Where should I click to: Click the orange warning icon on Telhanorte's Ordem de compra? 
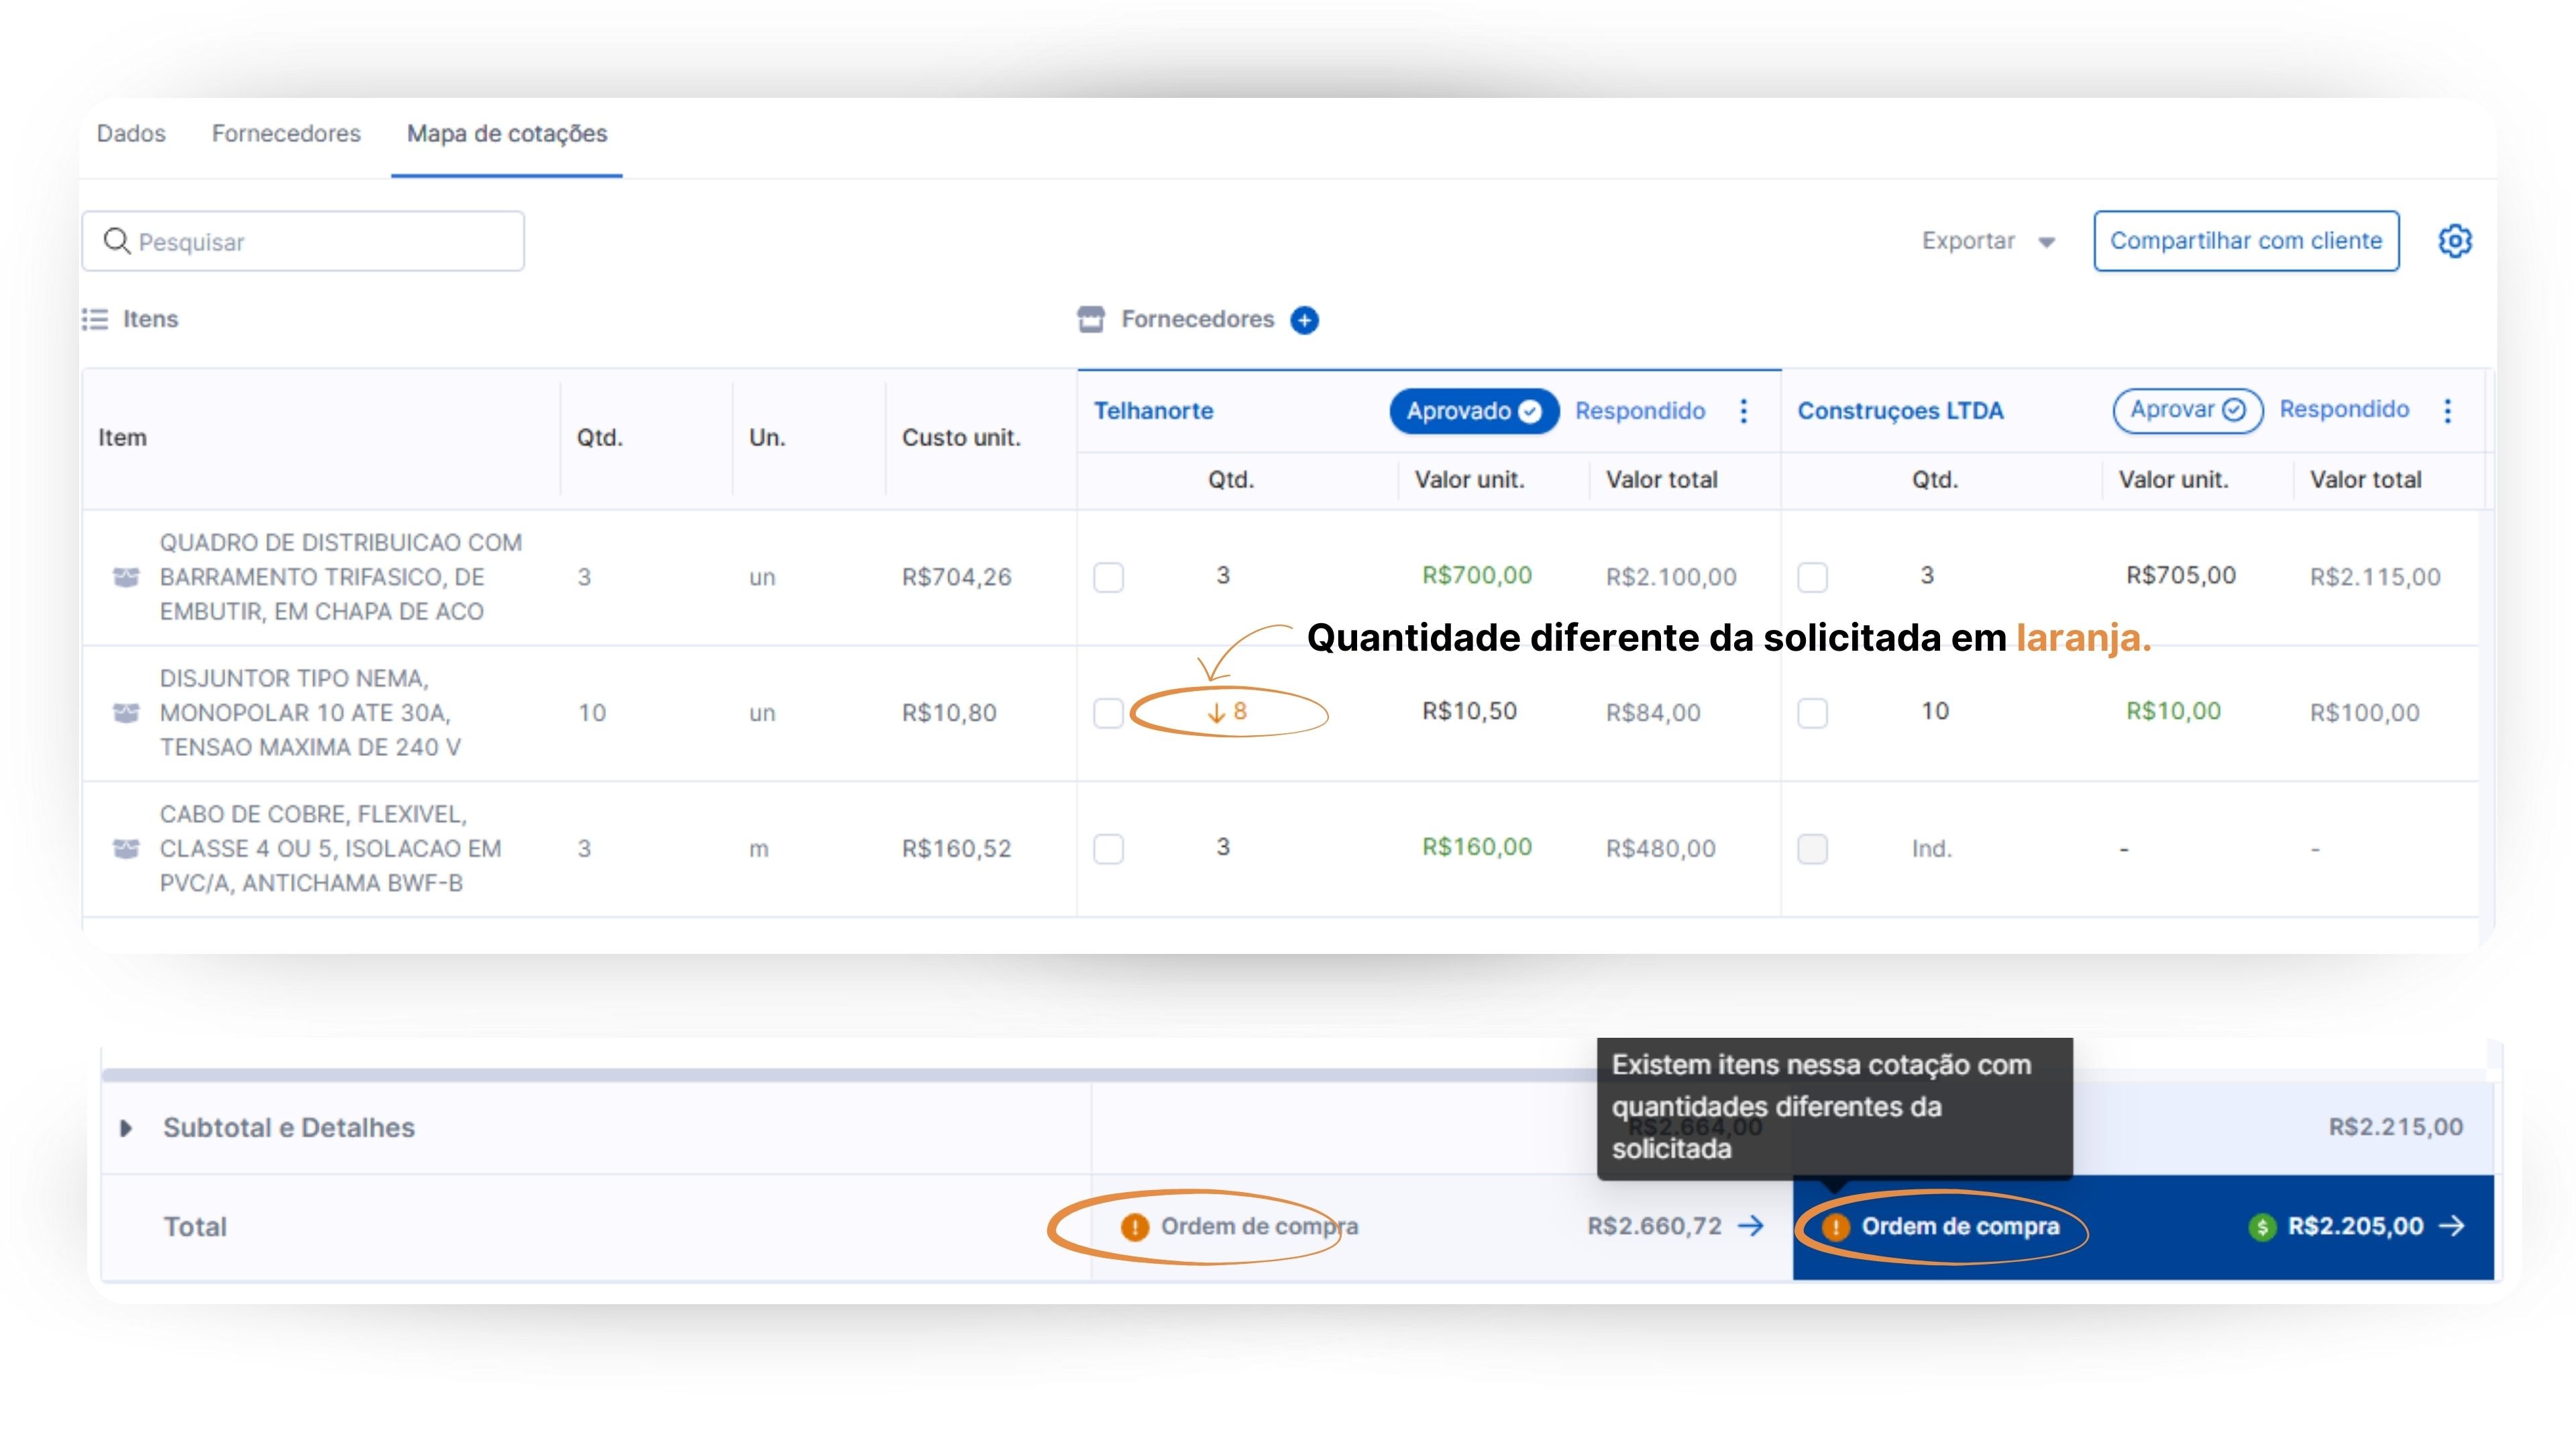[1134, 1227]
